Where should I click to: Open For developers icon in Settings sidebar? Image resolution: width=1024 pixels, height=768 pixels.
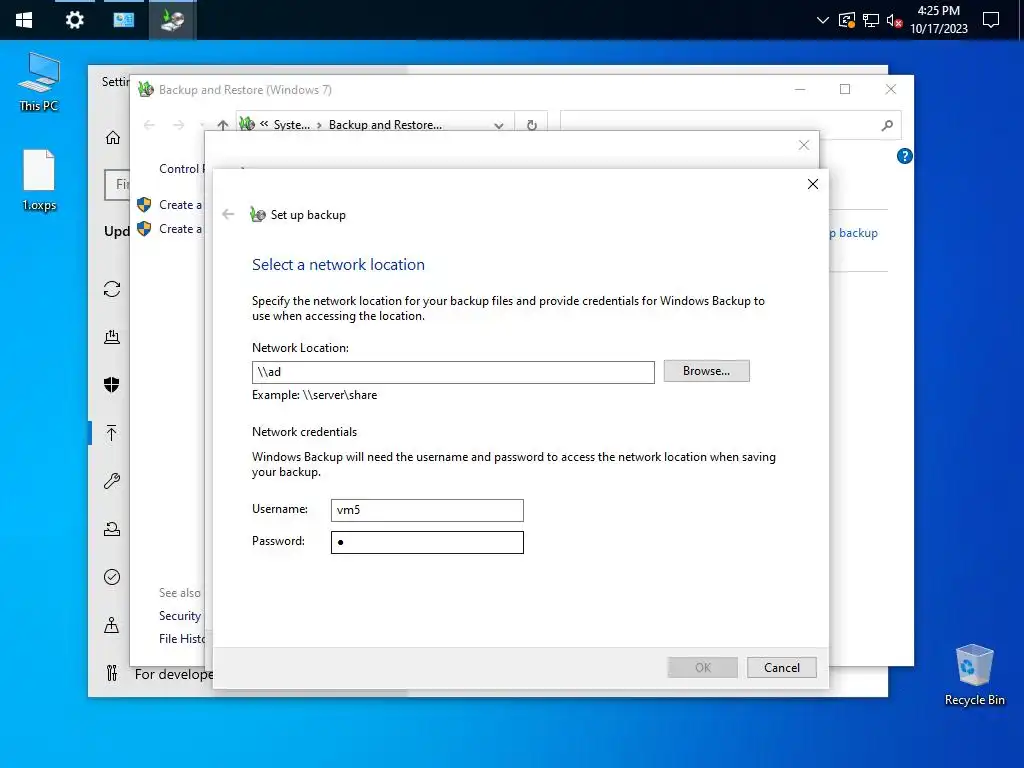[x=112, y=673]
